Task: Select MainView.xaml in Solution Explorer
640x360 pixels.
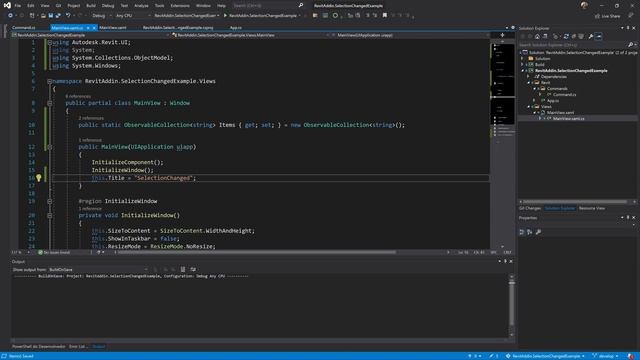Action: click(x=560, y=112)
